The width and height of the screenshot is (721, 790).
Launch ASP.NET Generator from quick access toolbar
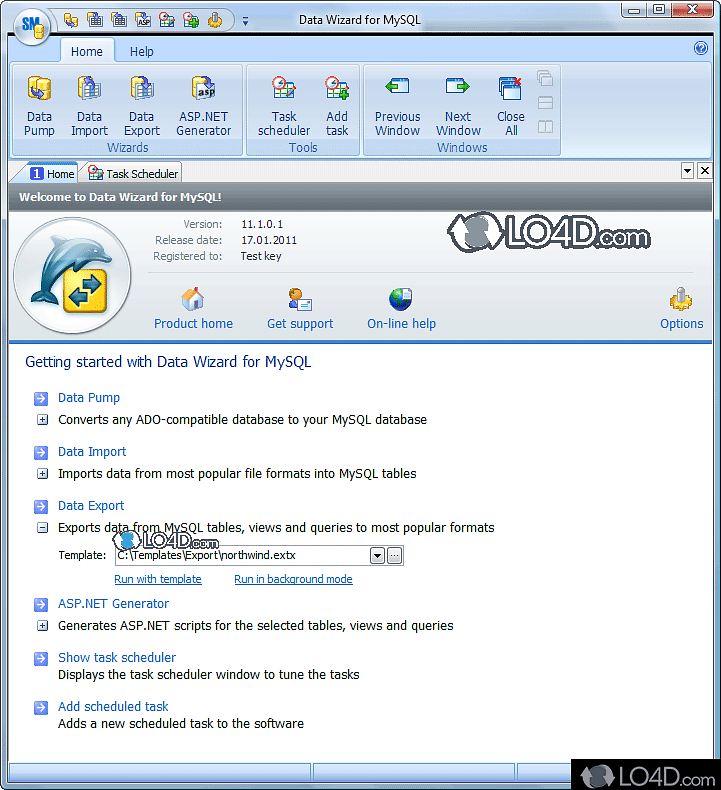pyautogui.click(x=143, y=20)
